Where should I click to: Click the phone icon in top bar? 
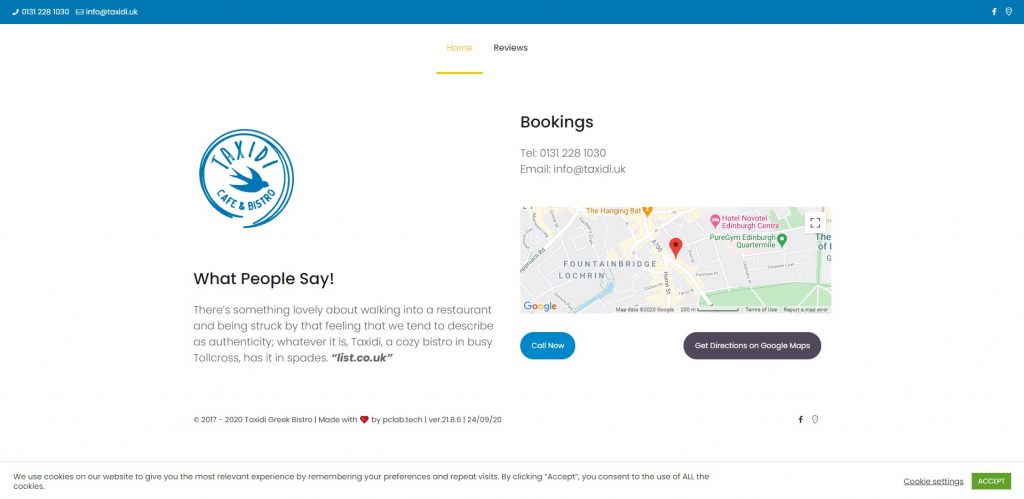pyautogui.click(x=16, y=12)
